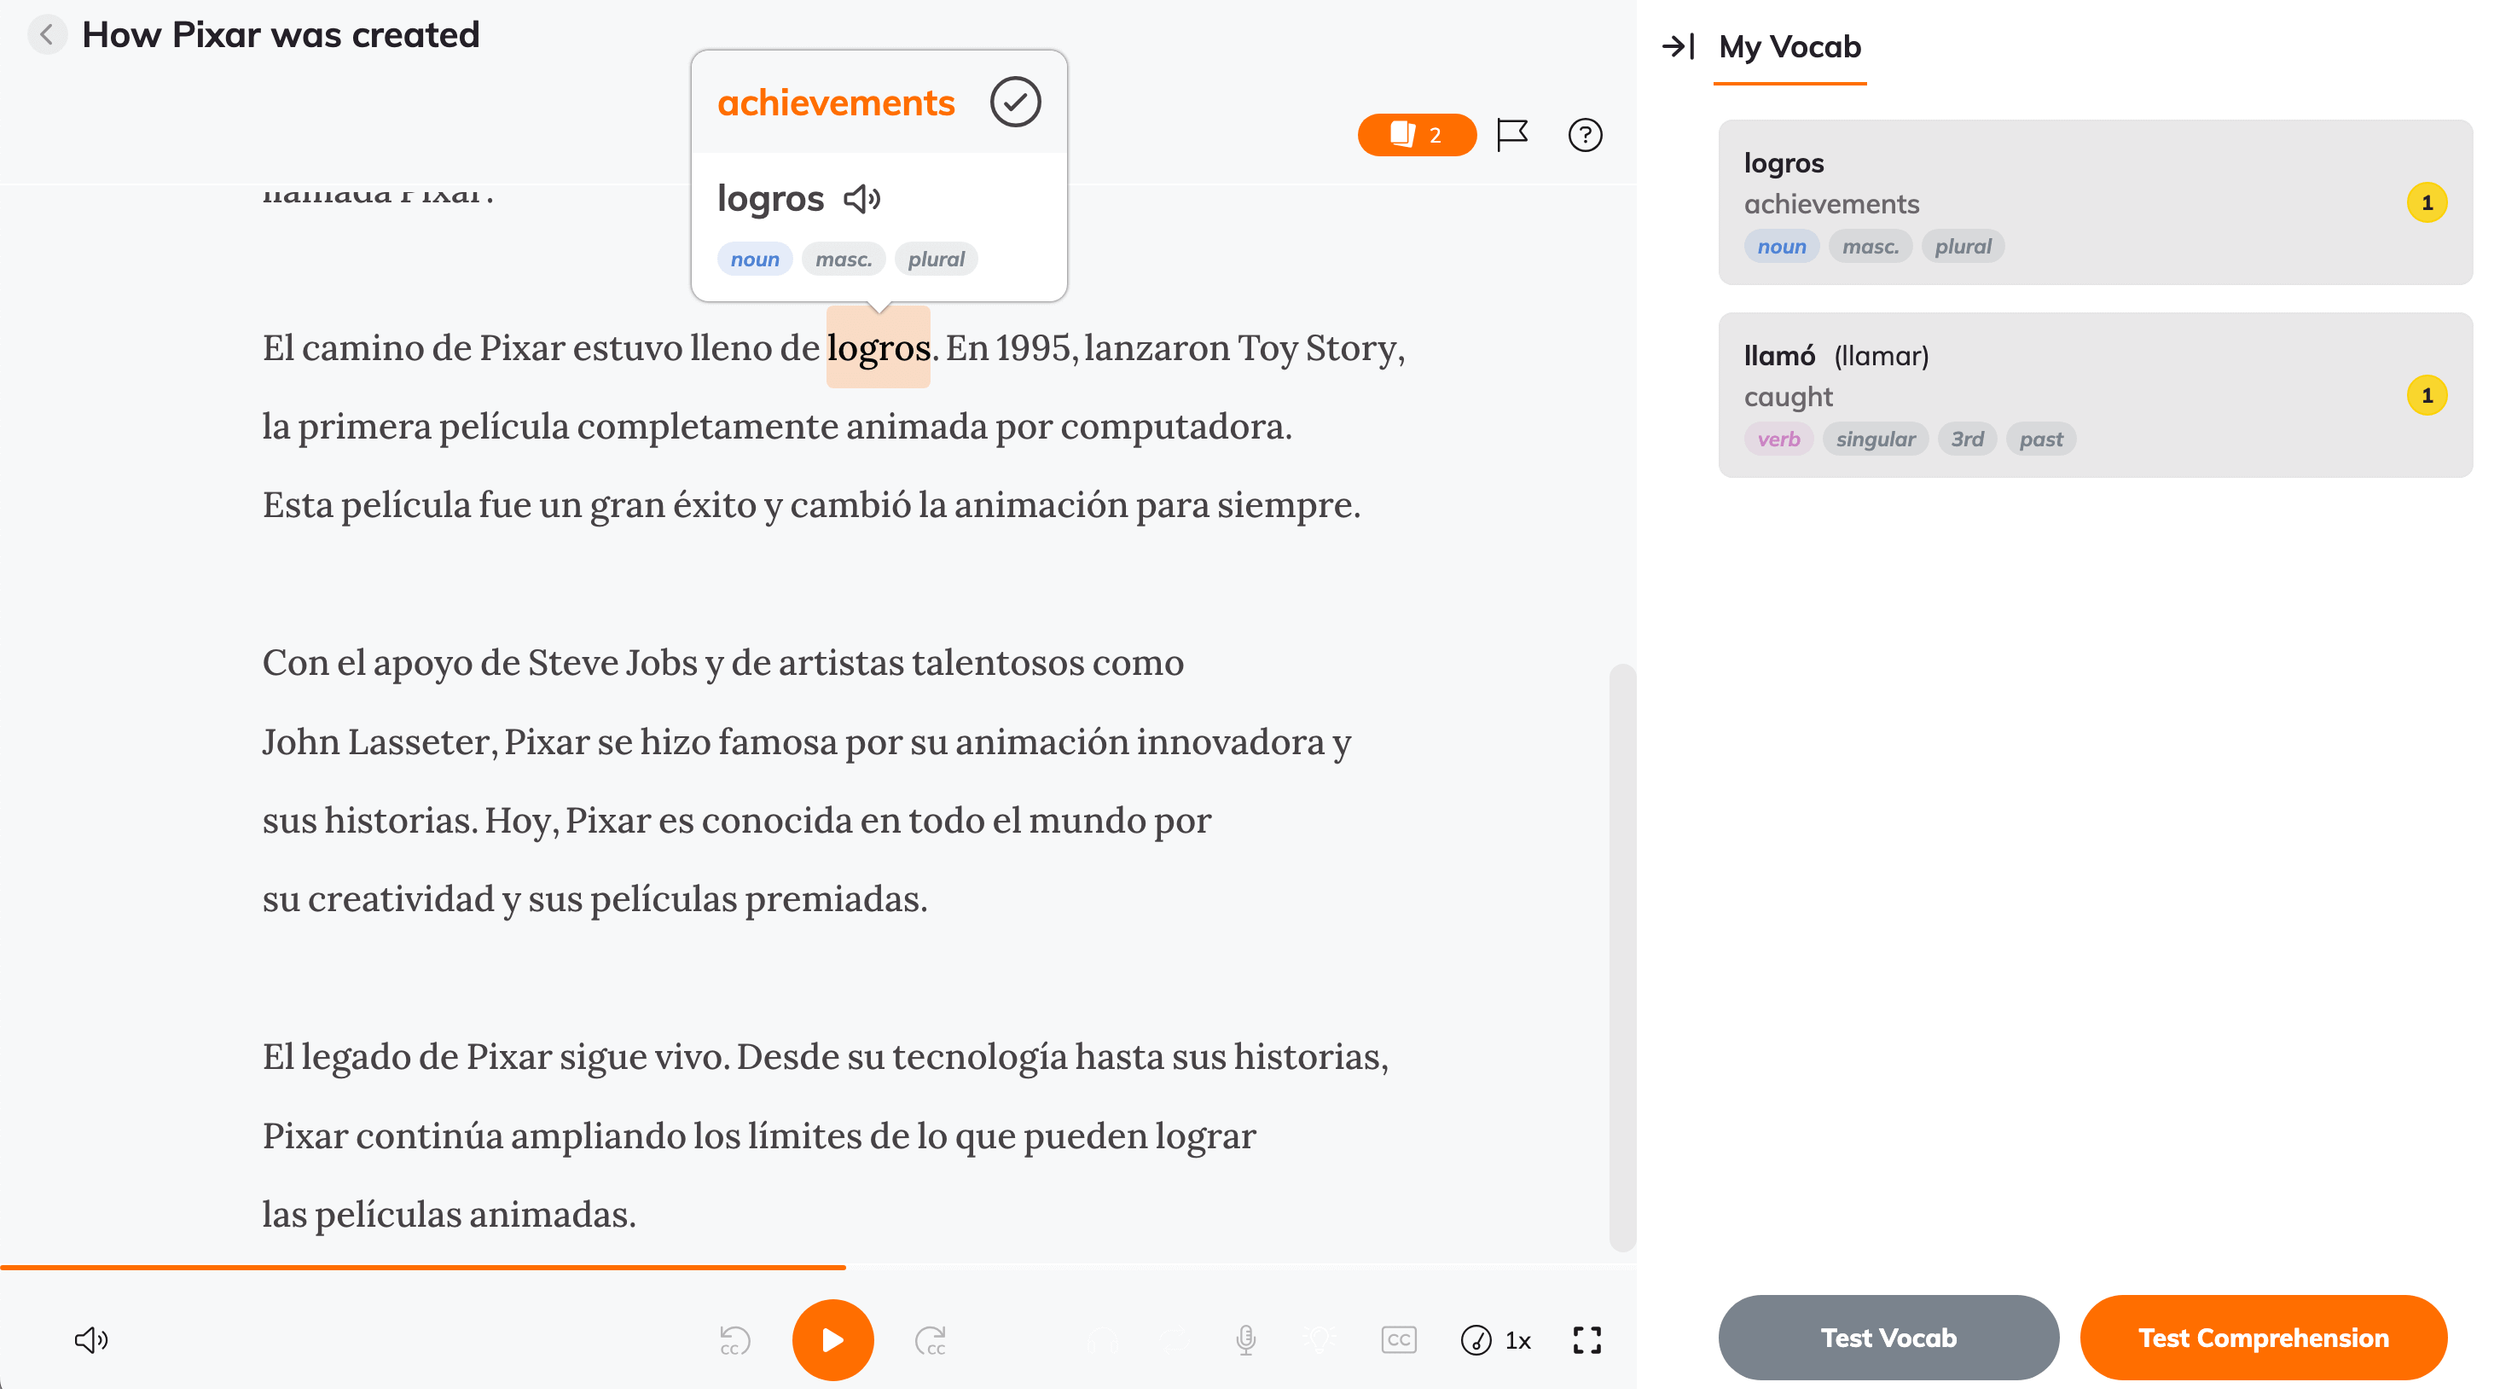Click the flag report icon
2500x1389 pixels.
(1511, 135)
